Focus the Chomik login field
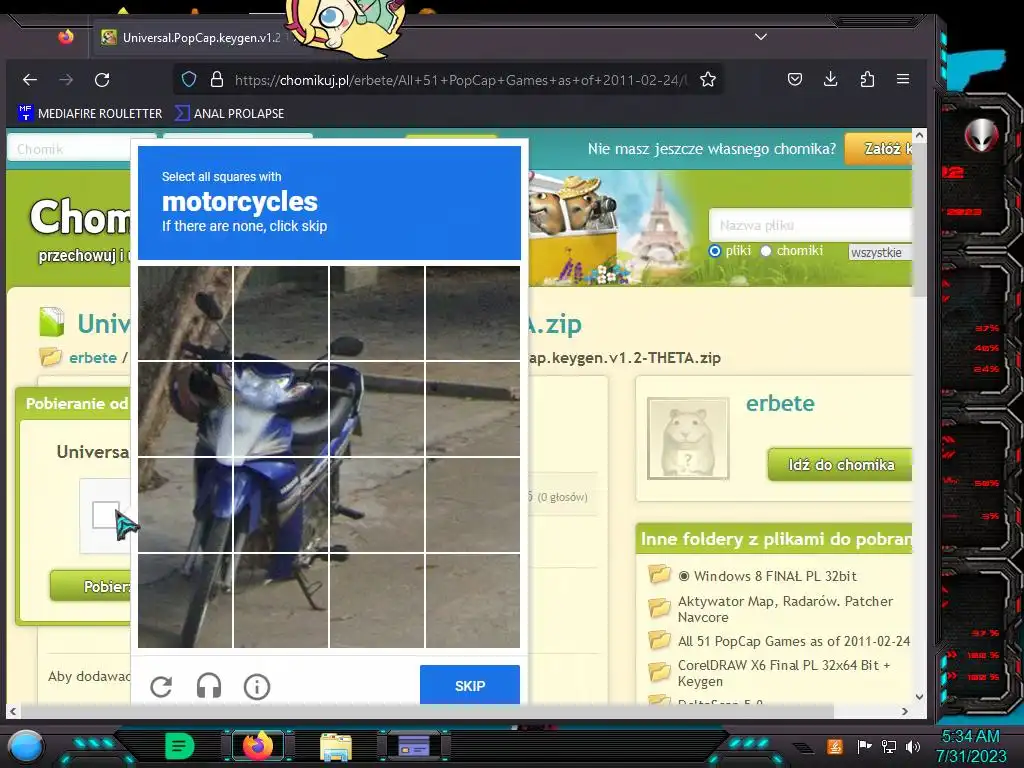1024x768 pixels. click(71, 149)
